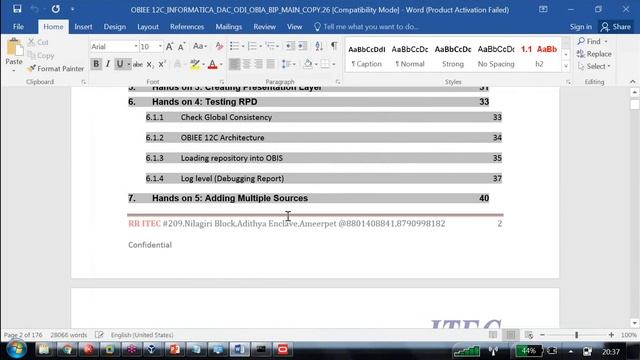
Task: Click the Word icon in Windows taskbar
Action: point(239,350)
